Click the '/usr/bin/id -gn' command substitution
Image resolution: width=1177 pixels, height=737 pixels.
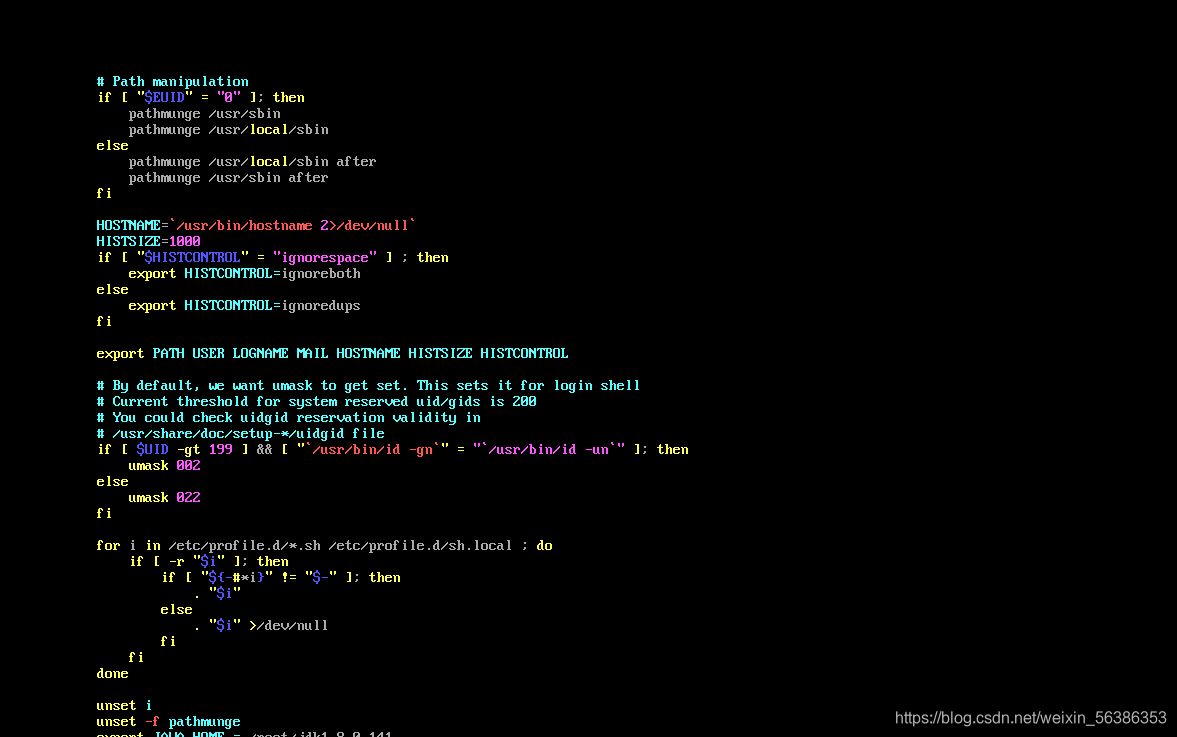372,450
